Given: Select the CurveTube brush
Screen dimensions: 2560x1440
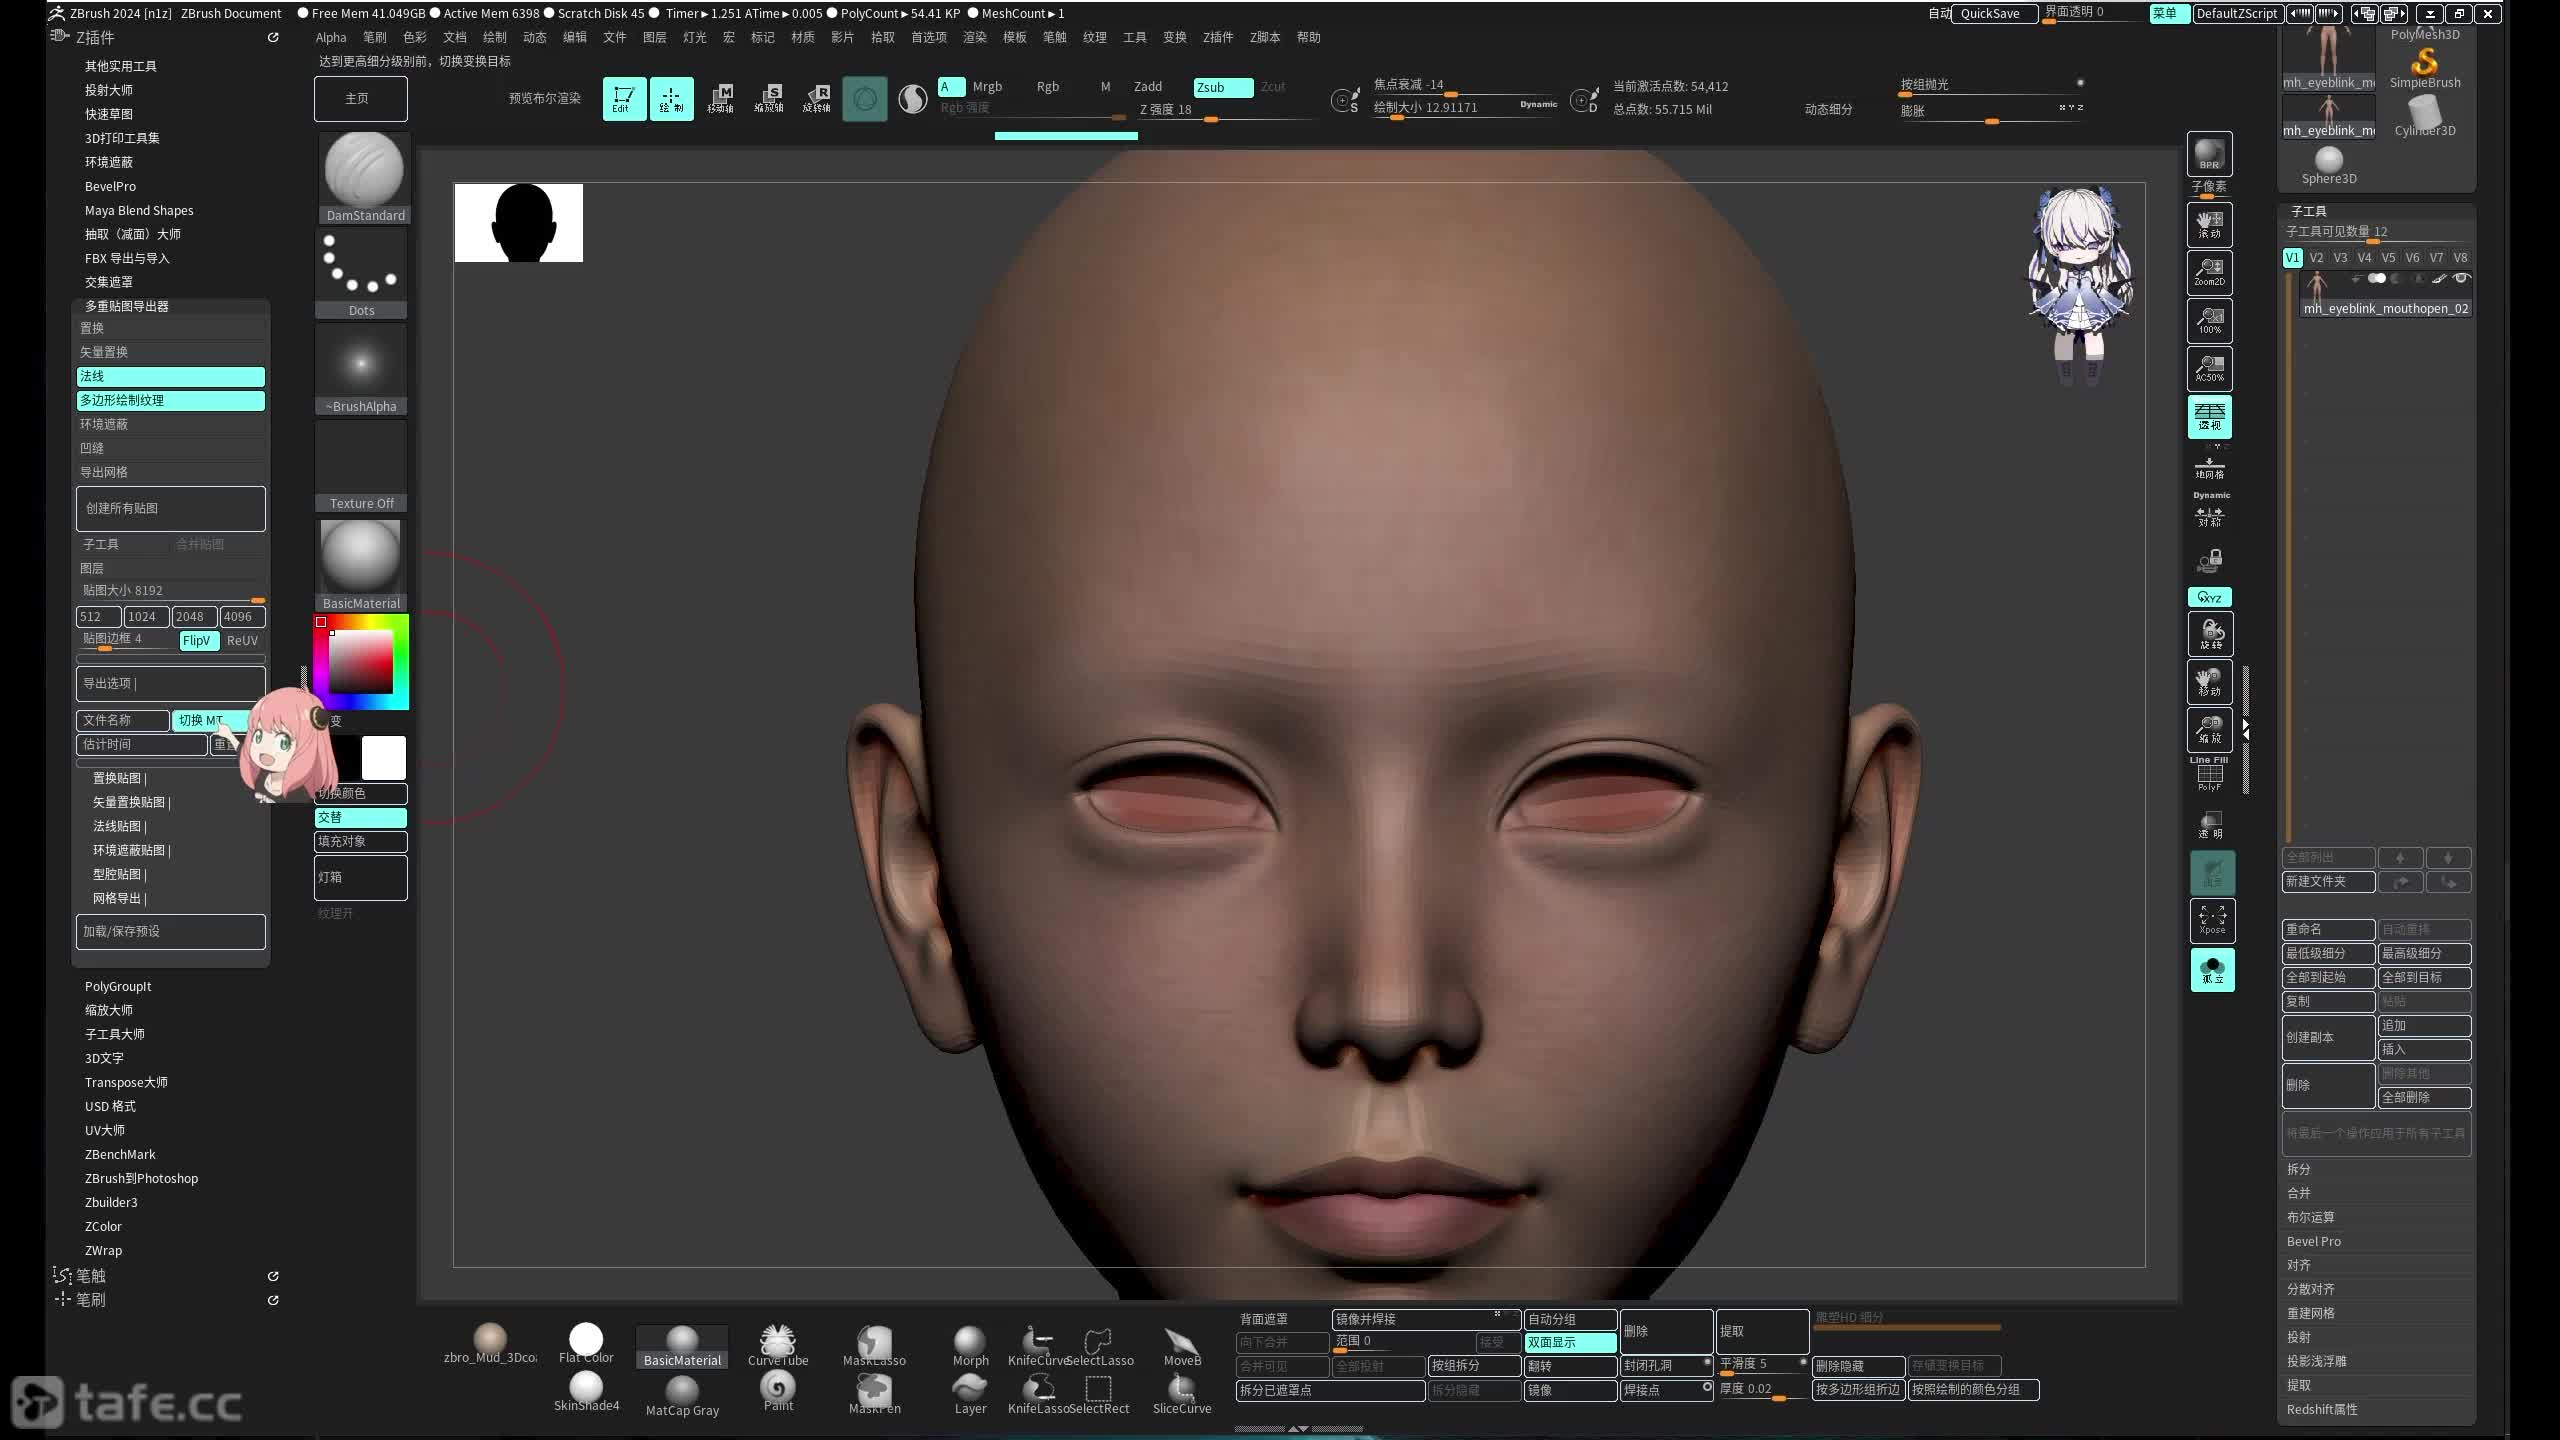Looking at the screenshot, I should click(777, 1346).
